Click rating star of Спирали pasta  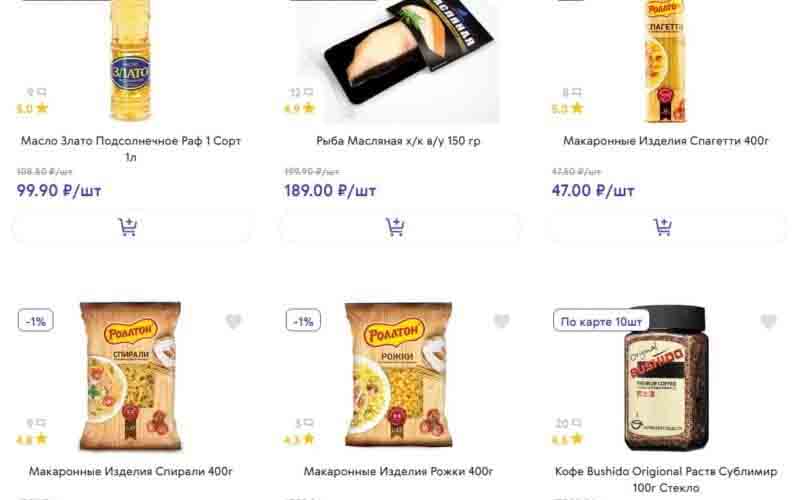click(41, 438)
